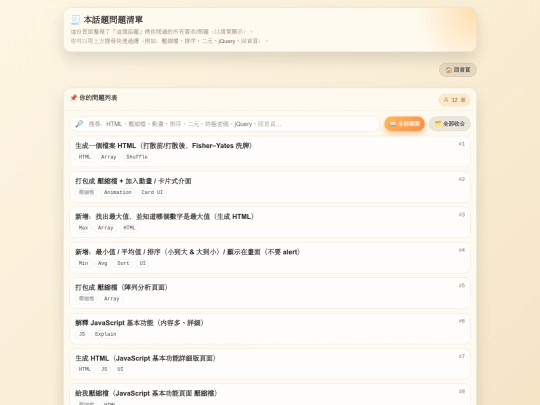Click the 壓縮檔 tag in question #5

tap(86, 299)
